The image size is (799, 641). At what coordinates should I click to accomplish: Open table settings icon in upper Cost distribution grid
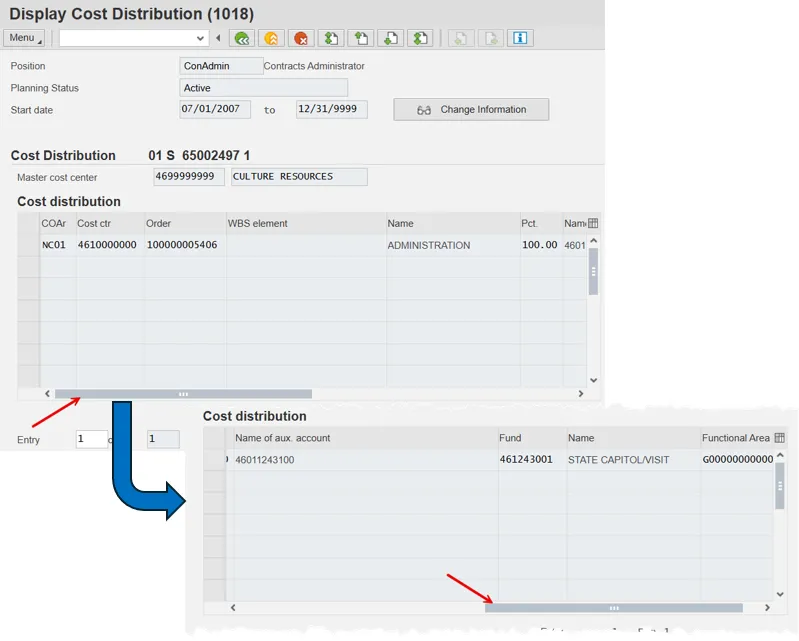coord(593,223)
